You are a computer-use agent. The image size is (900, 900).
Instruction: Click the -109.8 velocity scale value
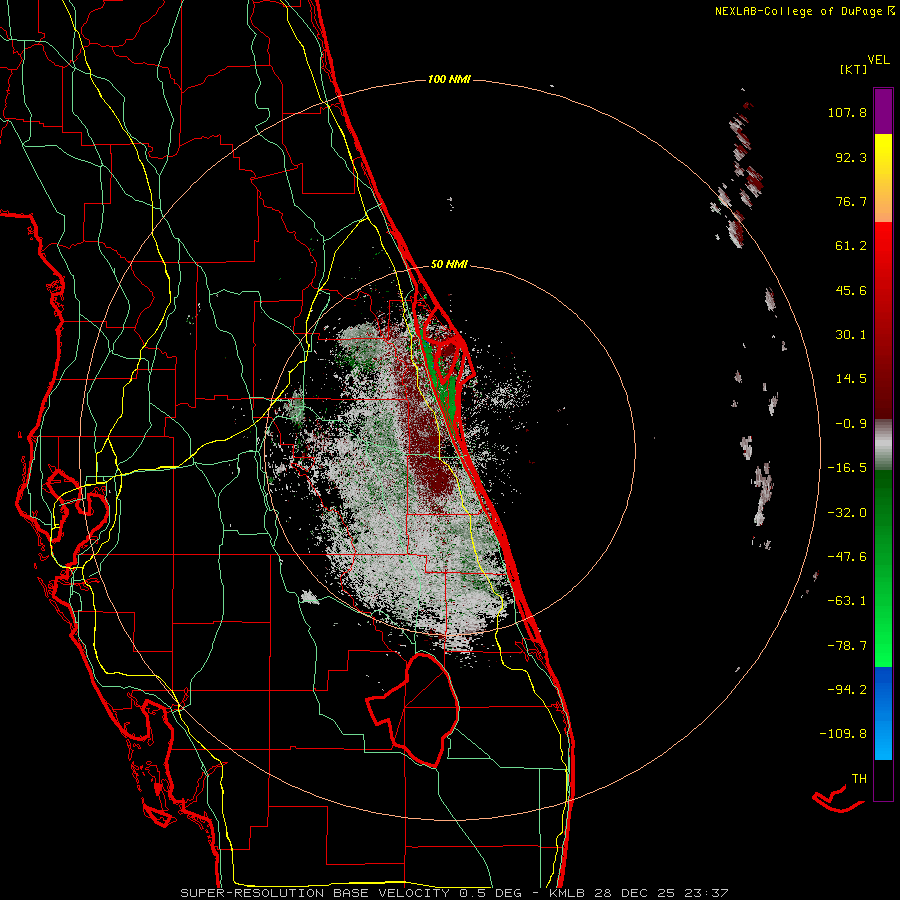click(843, 734)
